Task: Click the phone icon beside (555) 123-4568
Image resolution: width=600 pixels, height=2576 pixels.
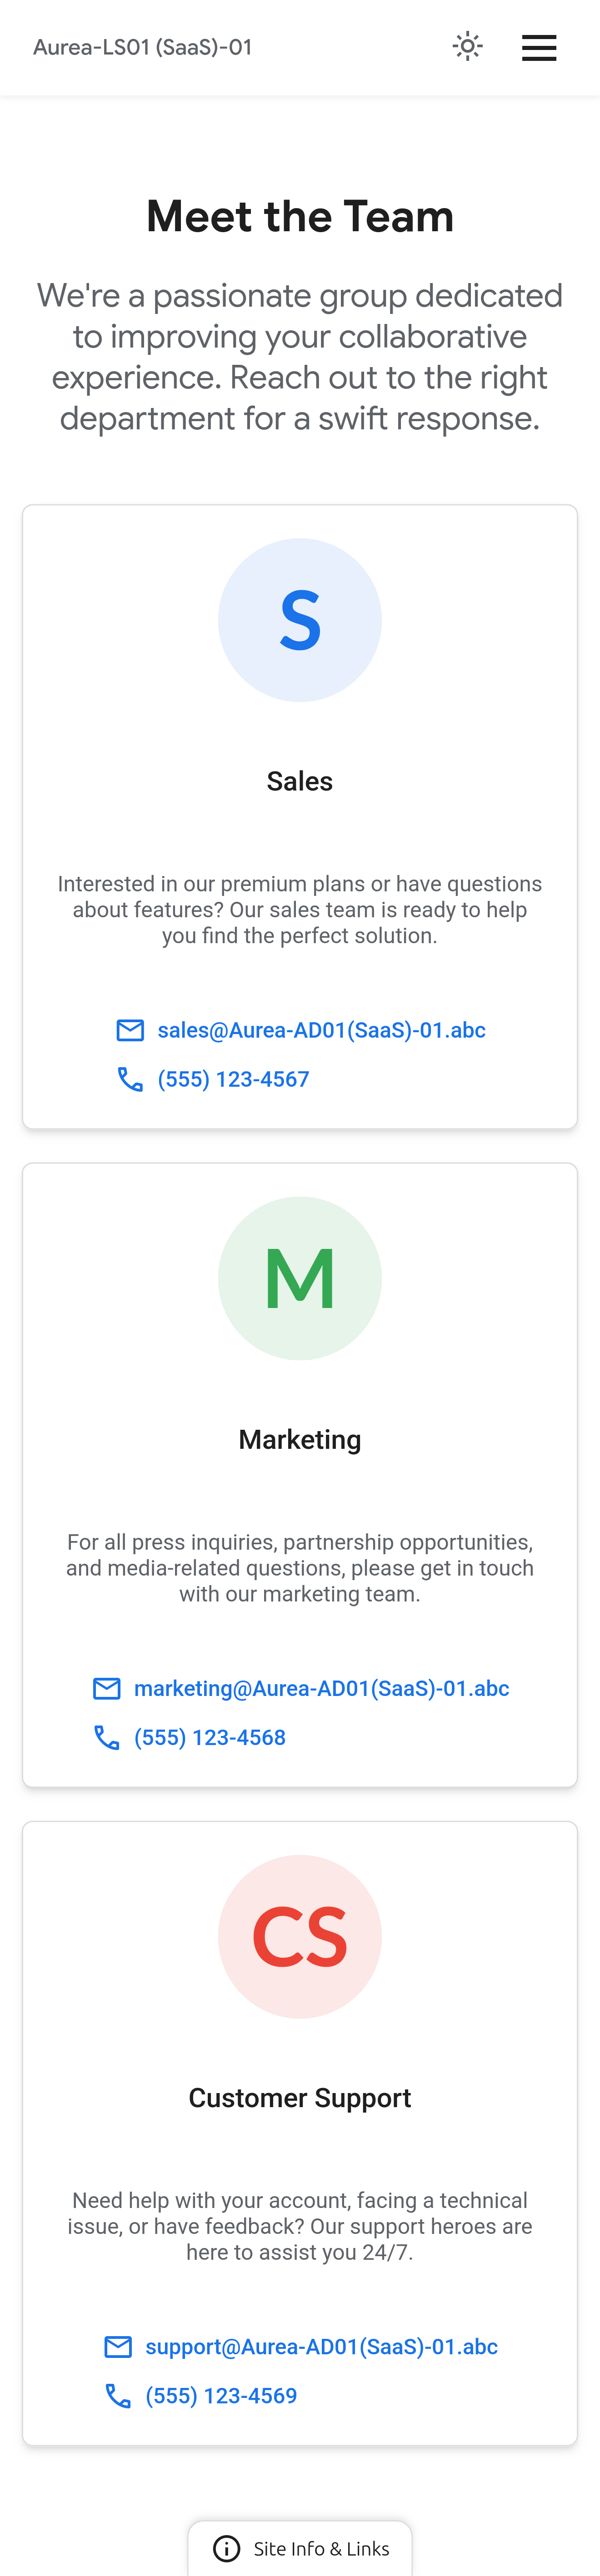Action: pyautogui.click(x=107, y=1737)
